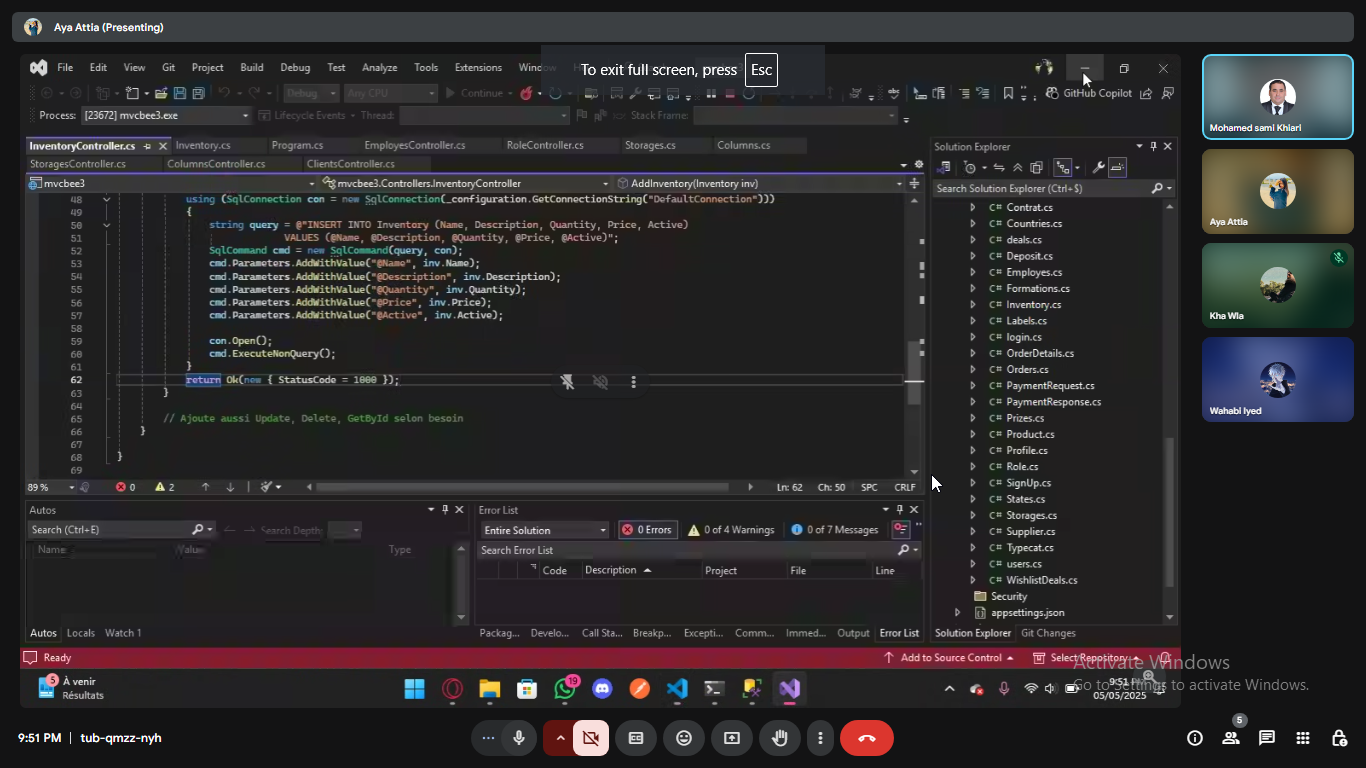Viewport: 1366px width, 768px height.
Task: Click the Switch Views icon in Solution Explorer
Action: click(943, 168)
